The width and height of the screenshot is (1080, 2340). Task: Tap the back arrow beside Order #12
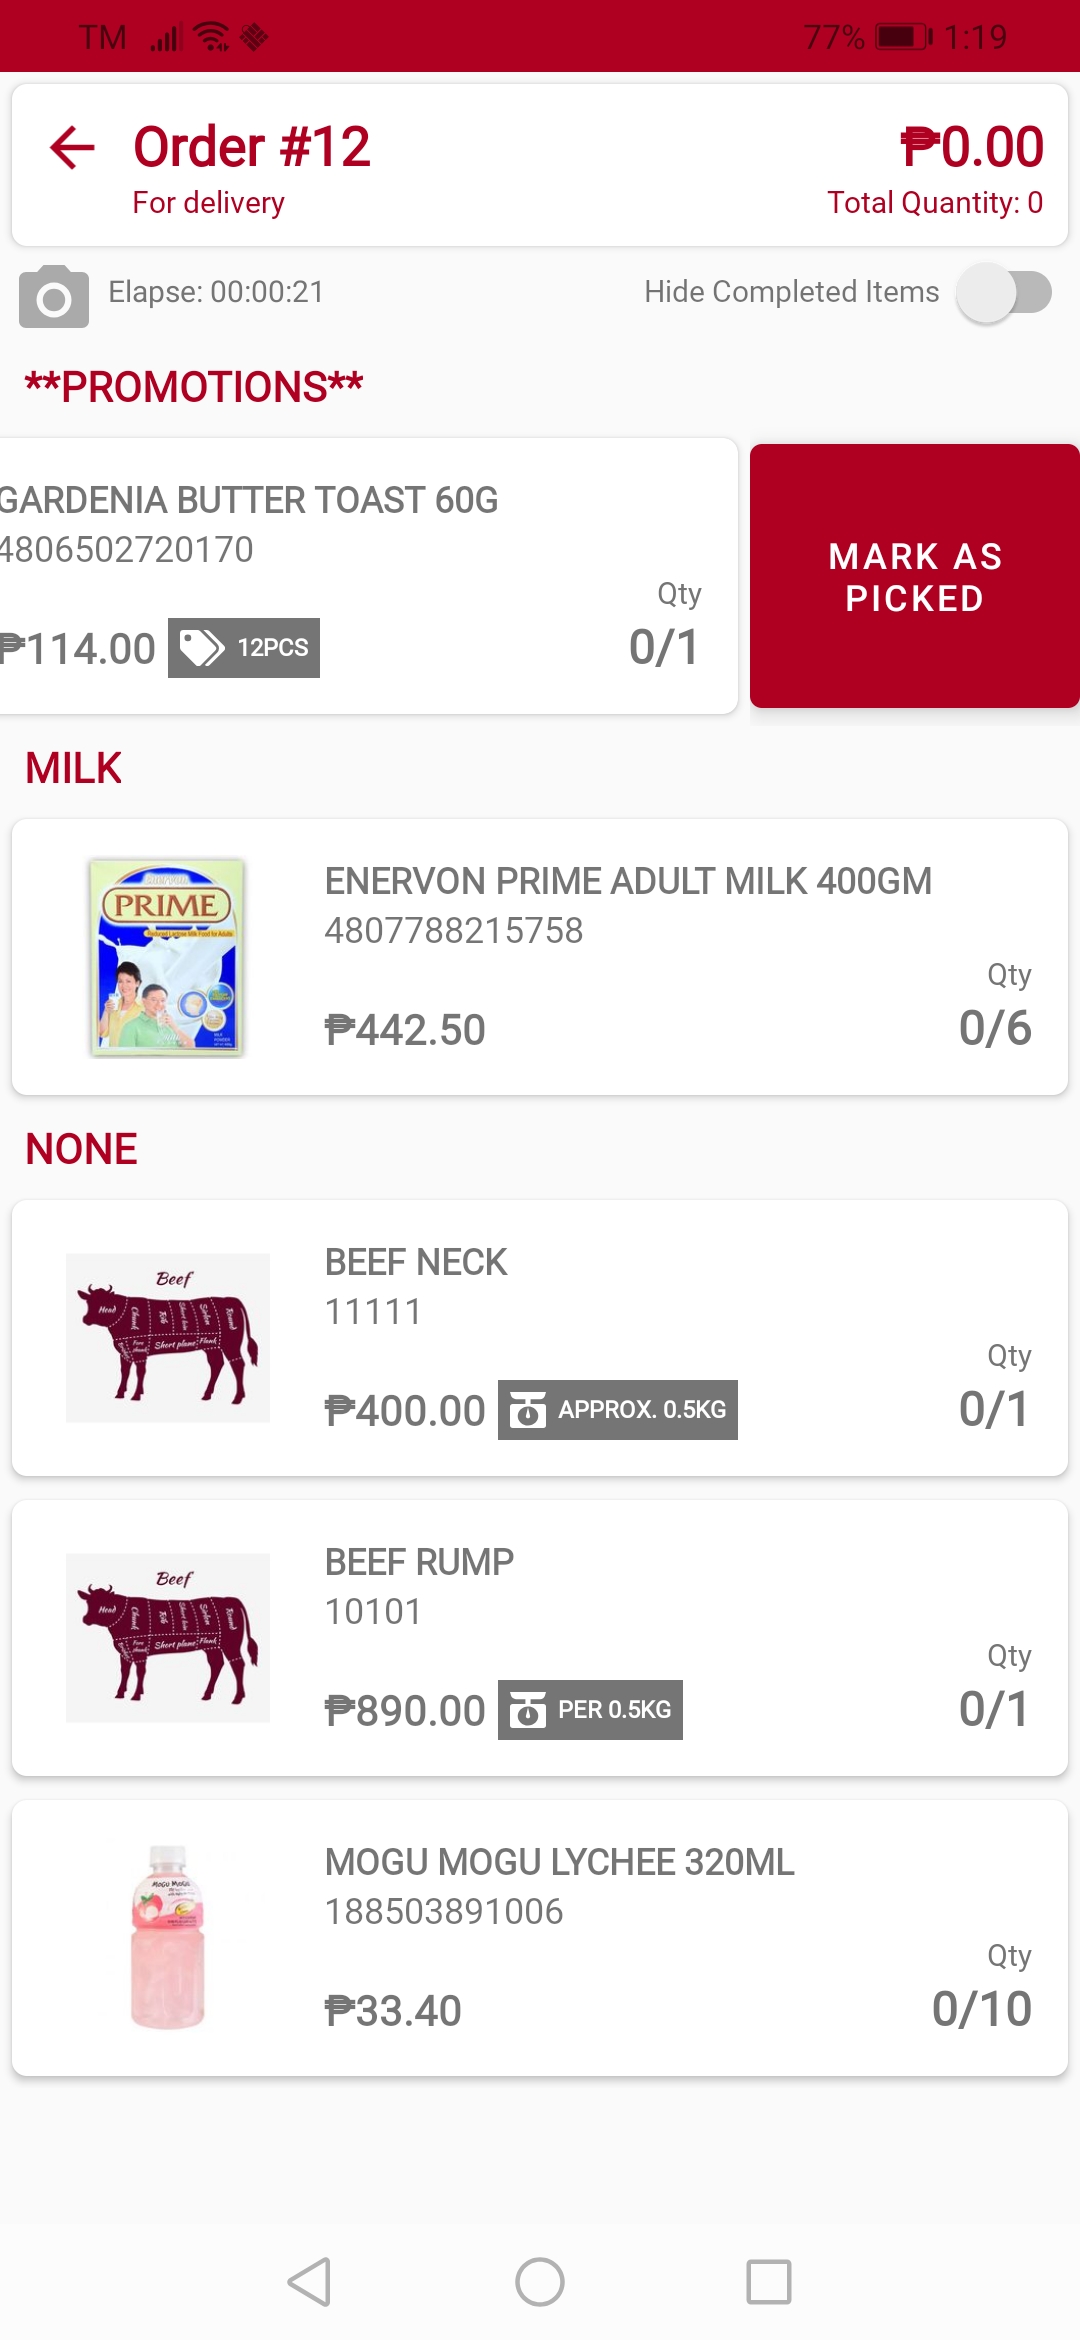pos(72,148)
